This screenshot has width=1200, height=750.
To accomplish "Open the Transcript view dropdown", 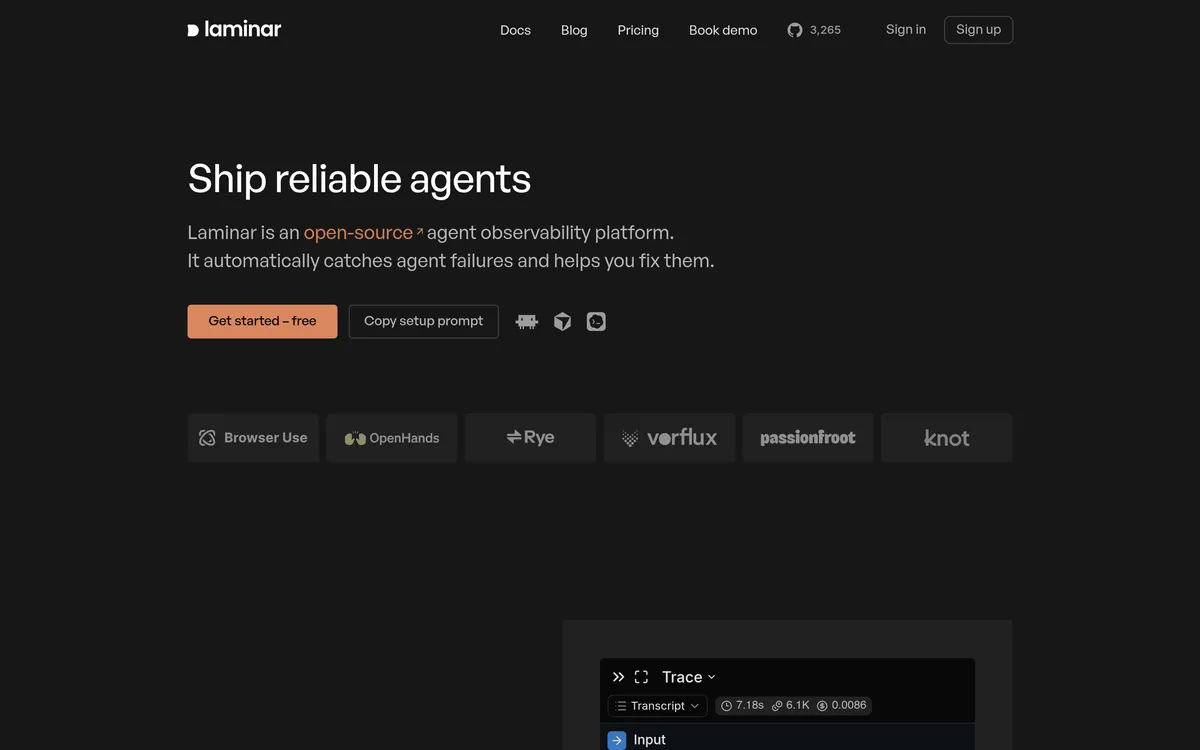I will click(x=657, y=706).
